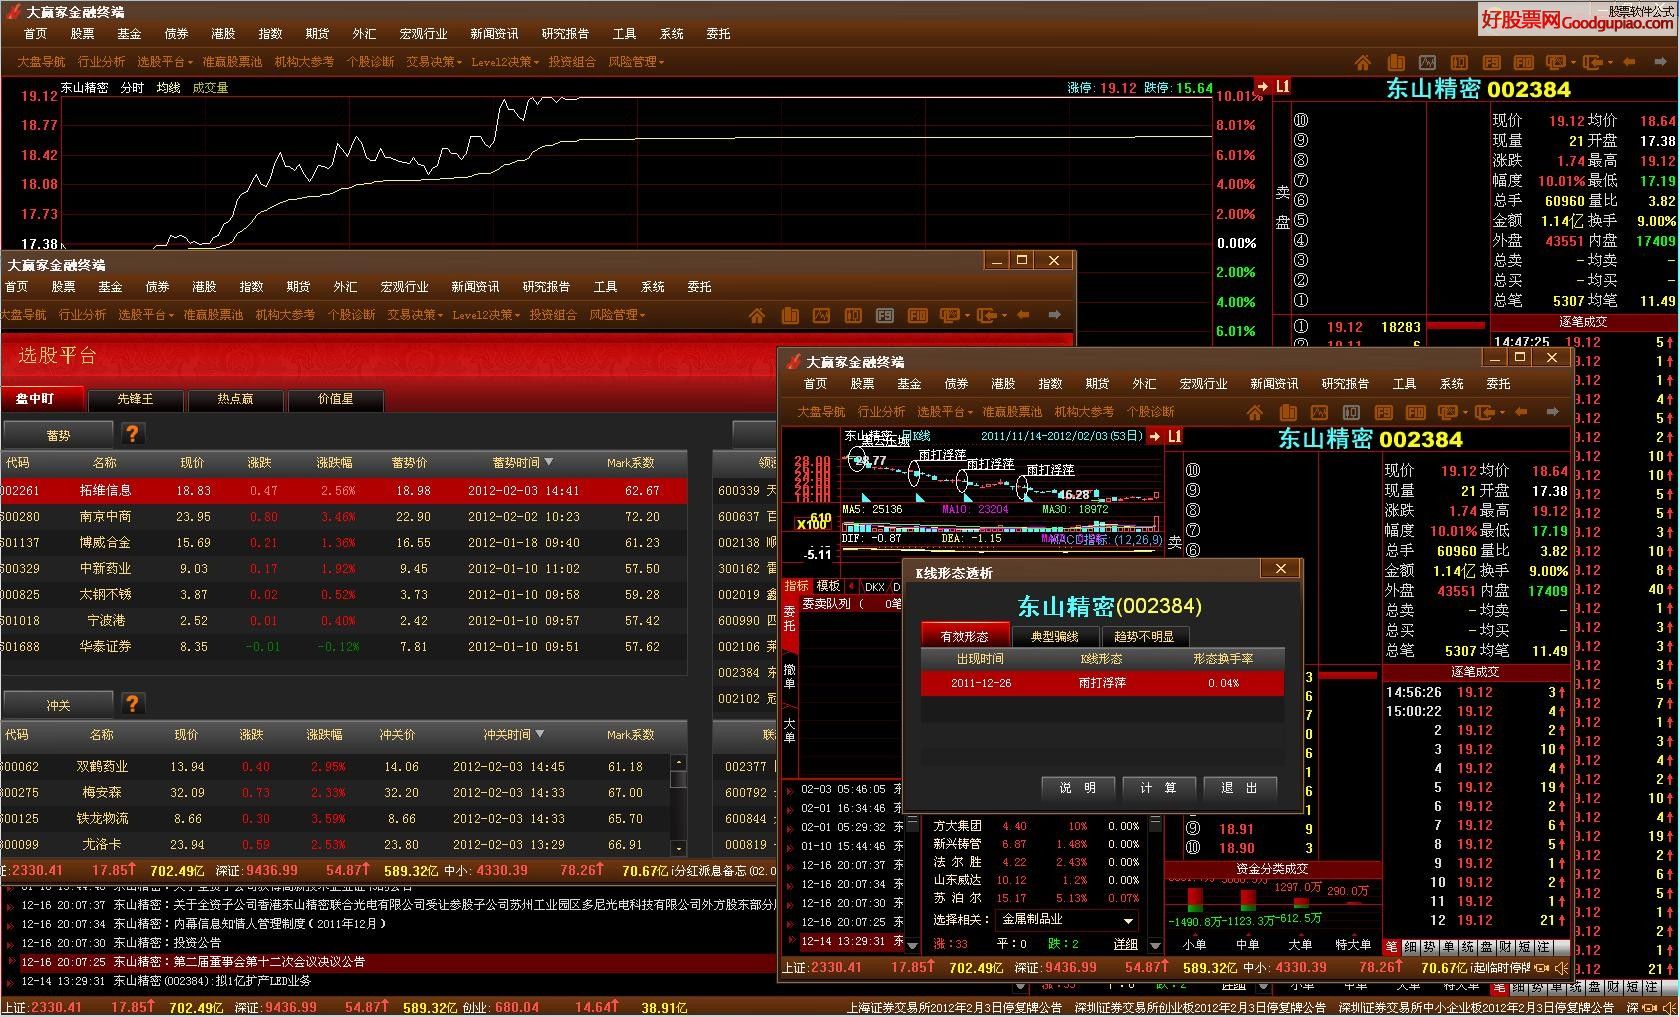Click back arrow in main window toolbar
This screenshot has height=1017, width=1679.
click(1629, 62)
